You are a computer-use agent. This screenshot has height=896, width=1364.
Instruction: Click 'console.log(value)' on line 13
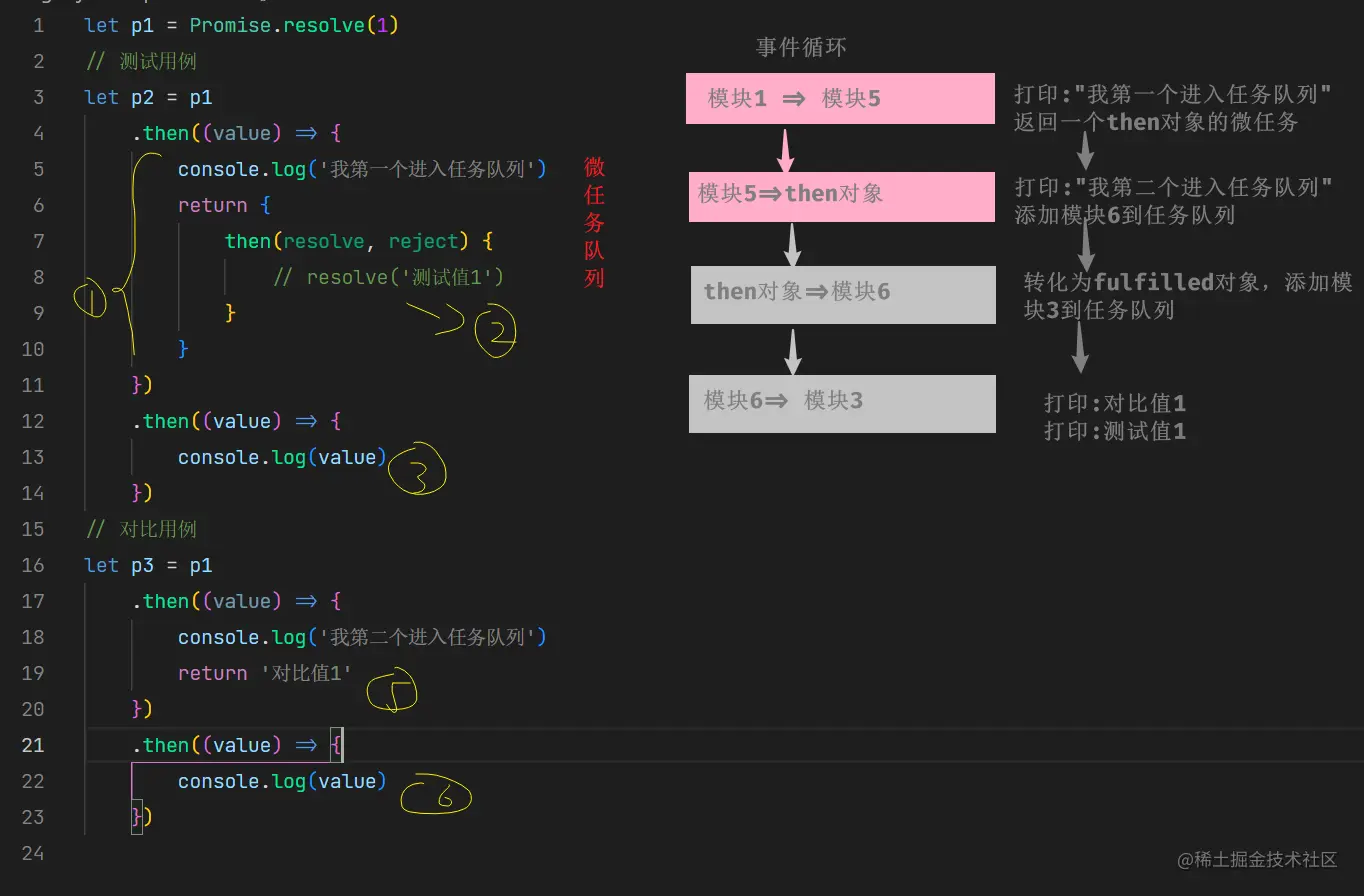(x=282, y=457)
